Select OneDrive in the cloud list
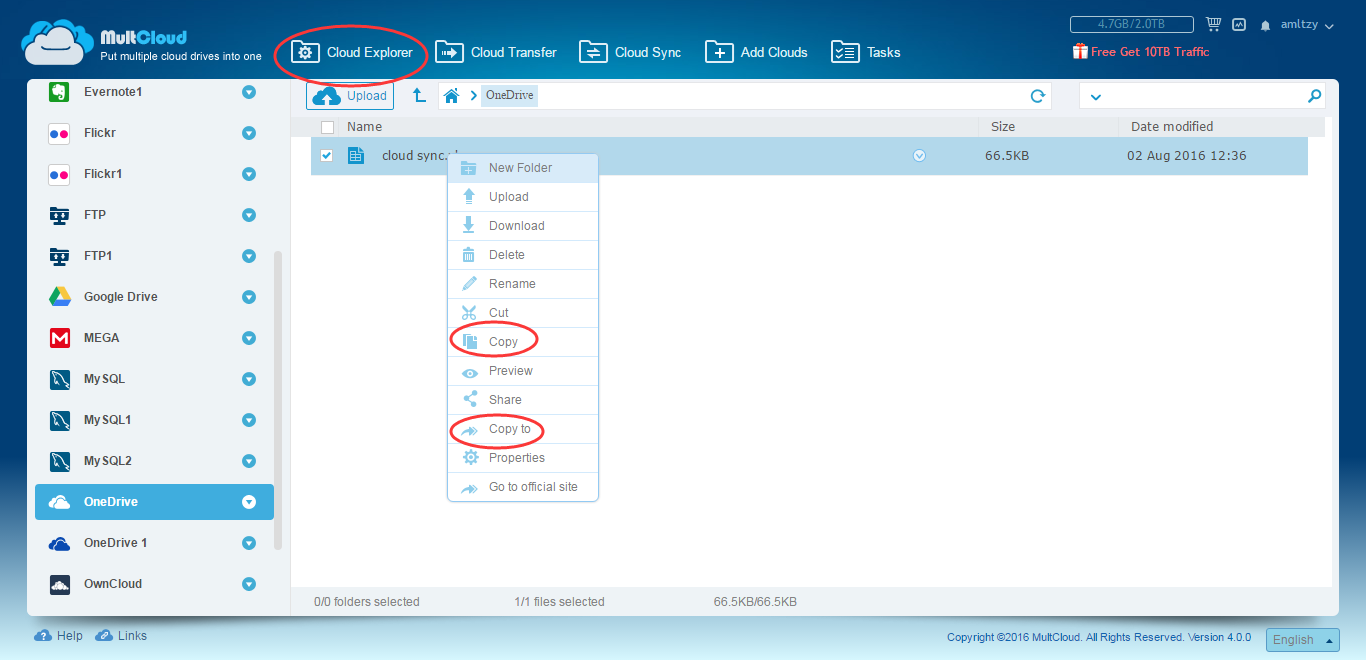 [x=154, y=502]
